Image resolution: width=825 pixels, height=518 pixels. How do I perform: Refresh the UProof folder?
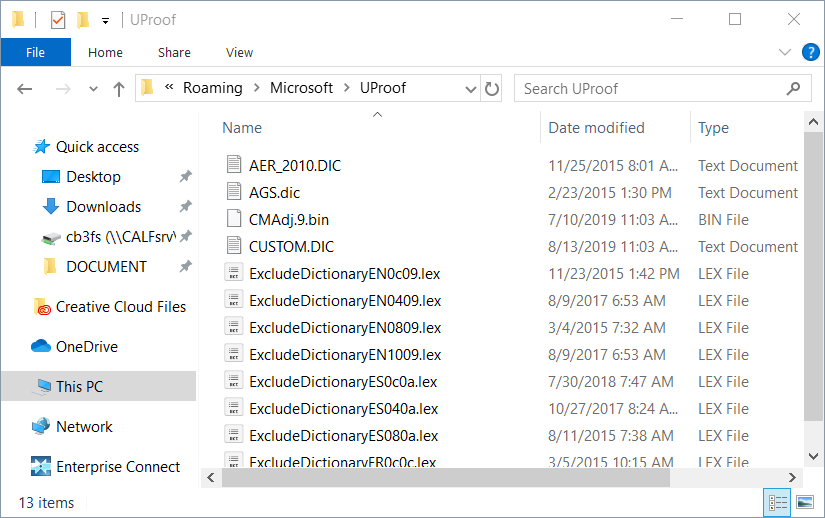pos(491,89)
